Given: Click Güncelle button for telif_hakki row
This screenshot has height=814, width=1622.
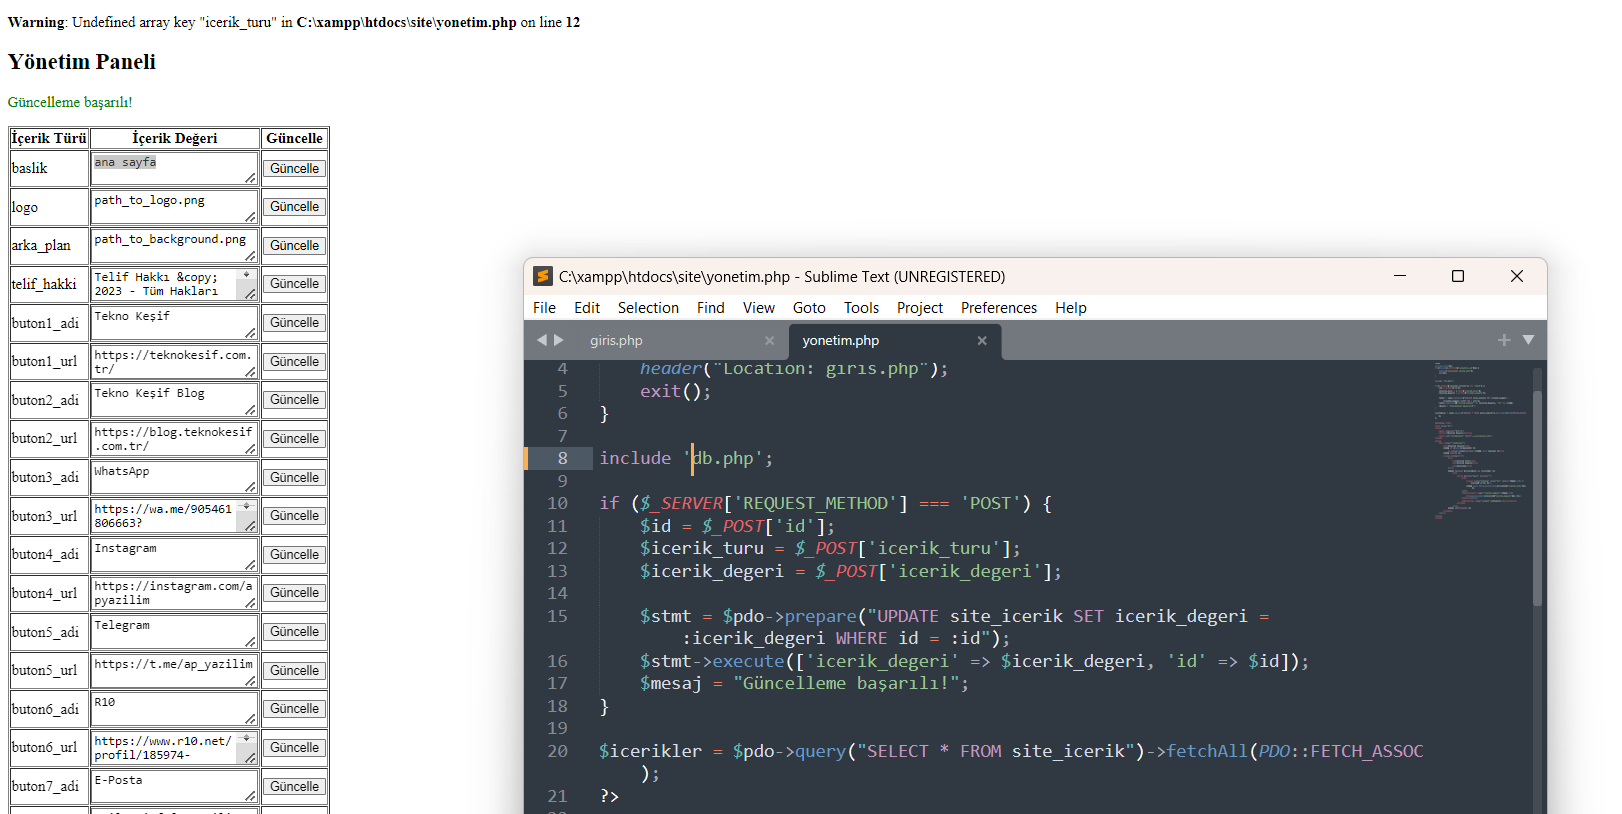Looking at the screenshot, I should point(294,284).
